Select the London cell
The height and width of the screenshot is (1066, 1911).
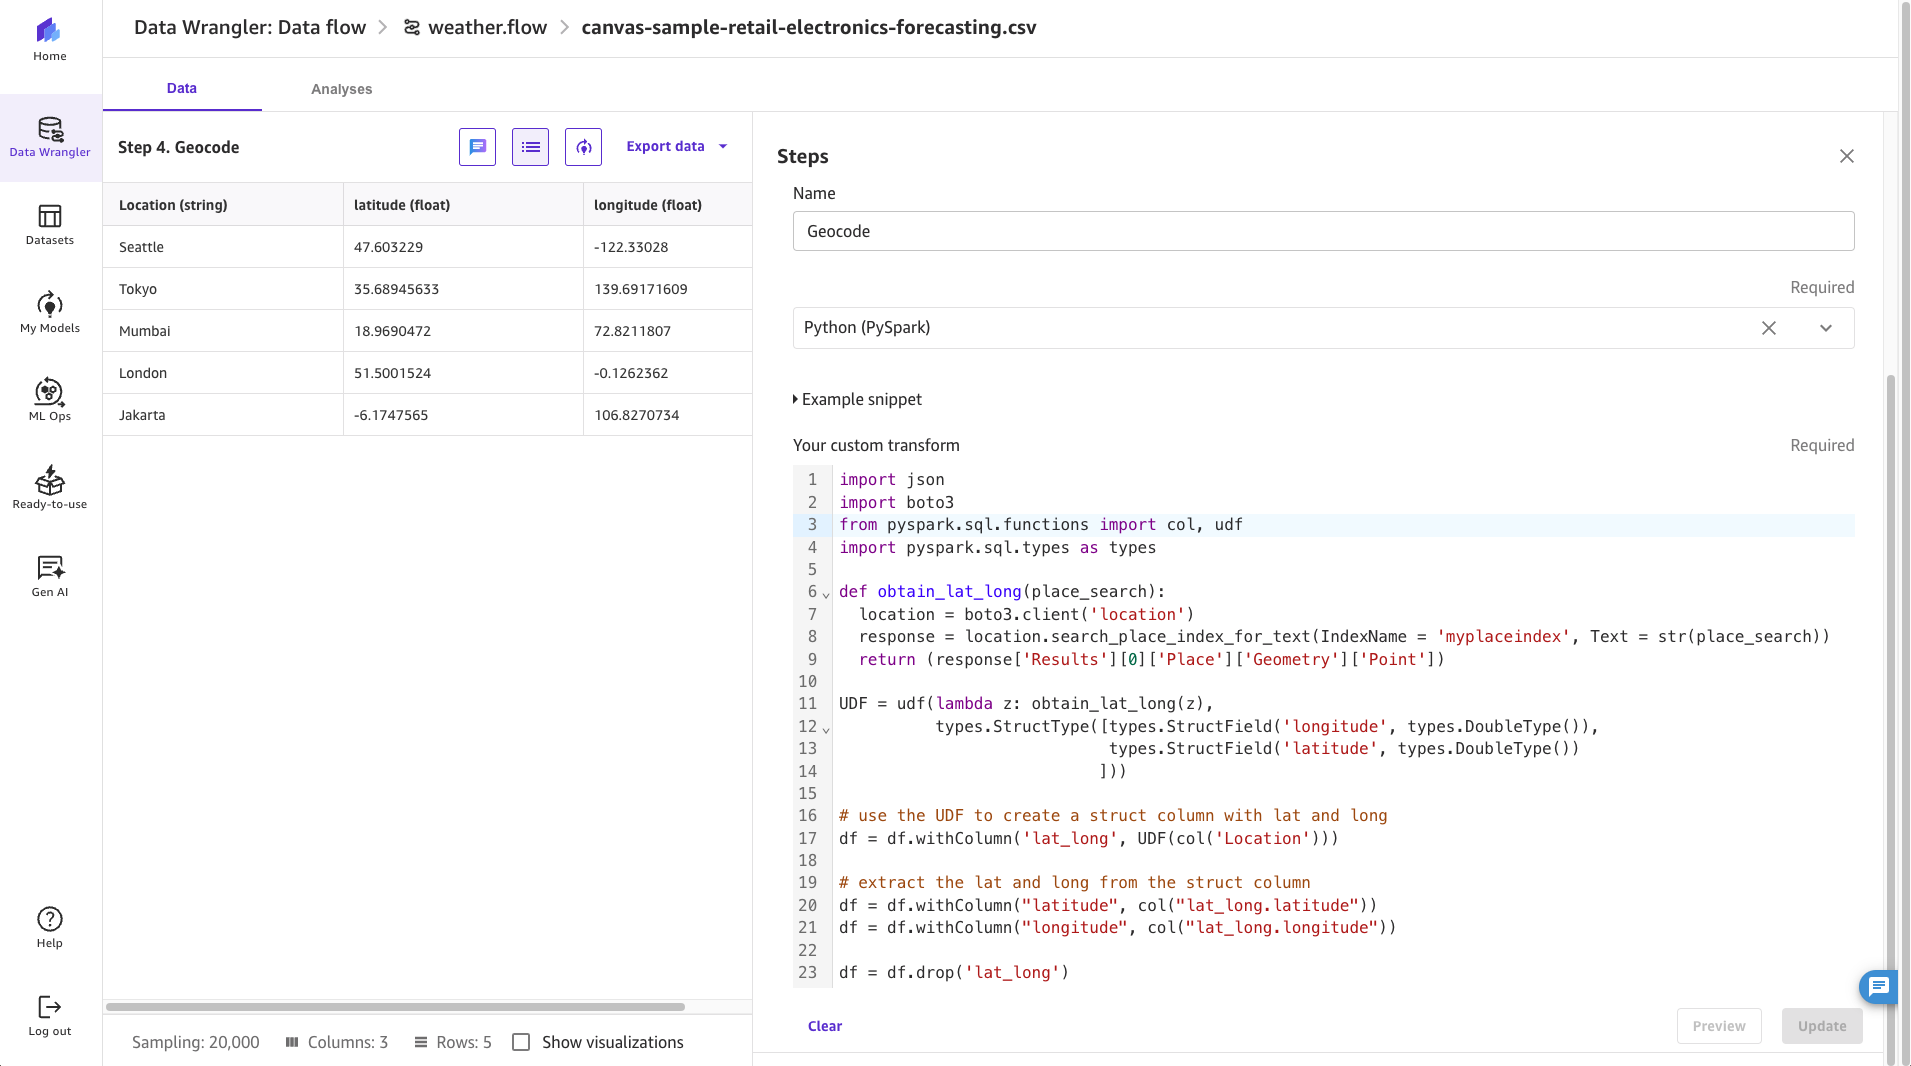(x=223, y=373)
